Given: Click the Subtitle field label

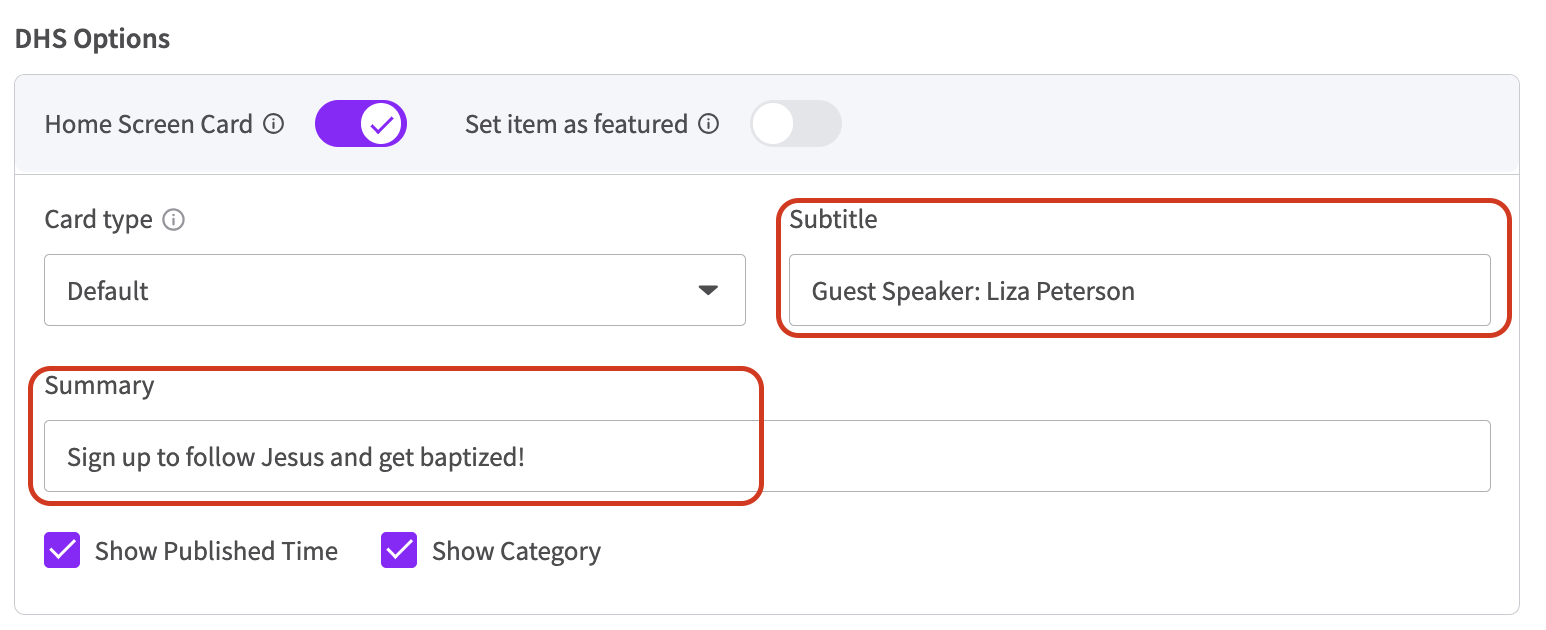Looking at the screenshot, I should pos(833,220).
